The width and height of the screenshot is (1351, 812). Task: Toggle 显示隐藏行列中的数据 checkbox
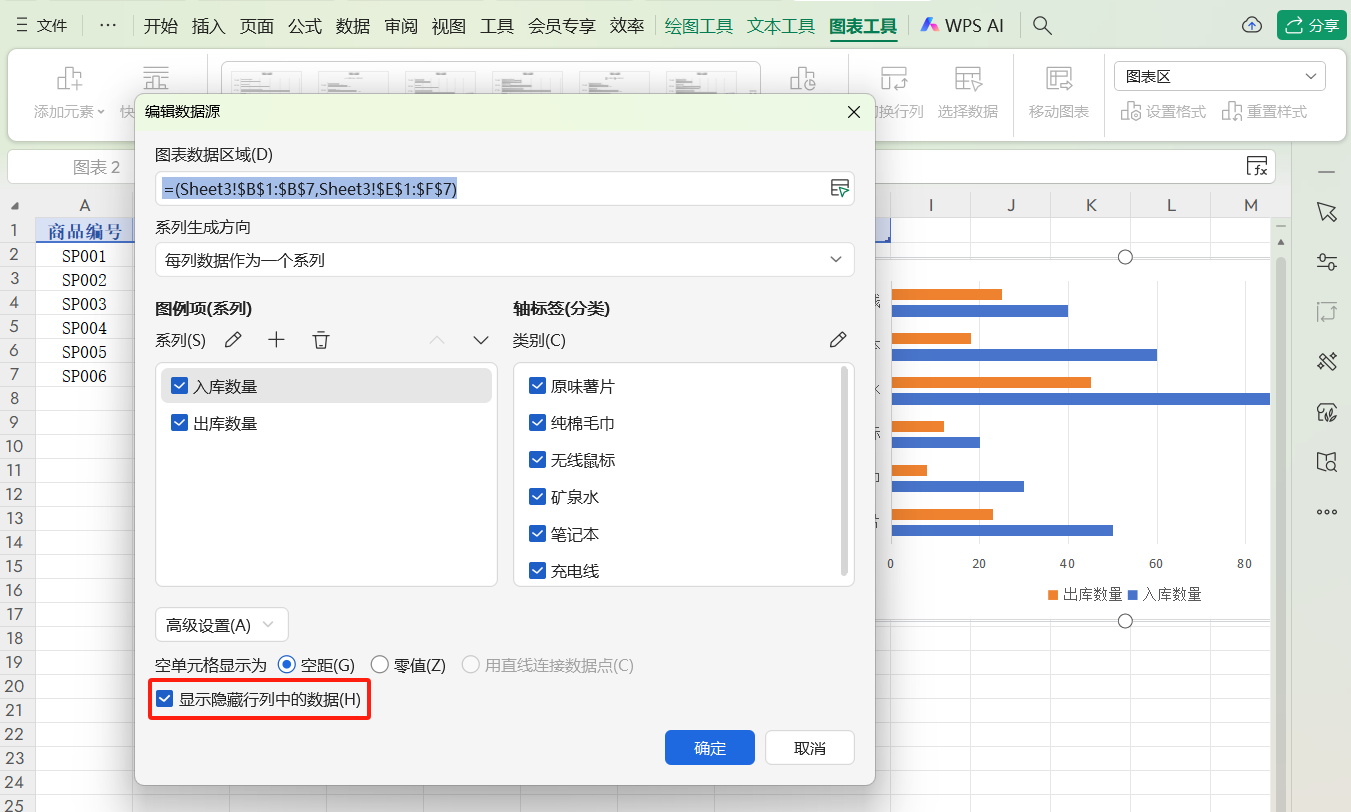tap(166, 700)
